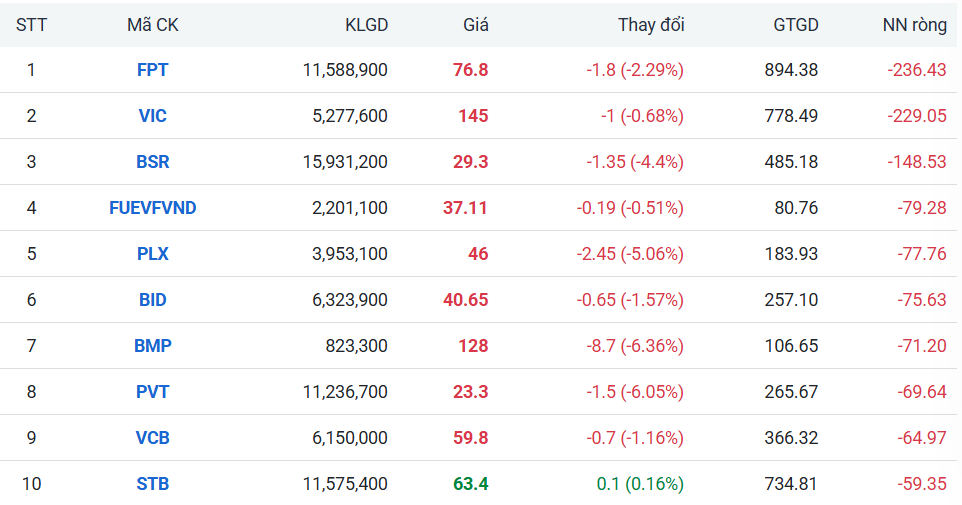Select BSR net foreign value -148.53

(x=917, y=162)
